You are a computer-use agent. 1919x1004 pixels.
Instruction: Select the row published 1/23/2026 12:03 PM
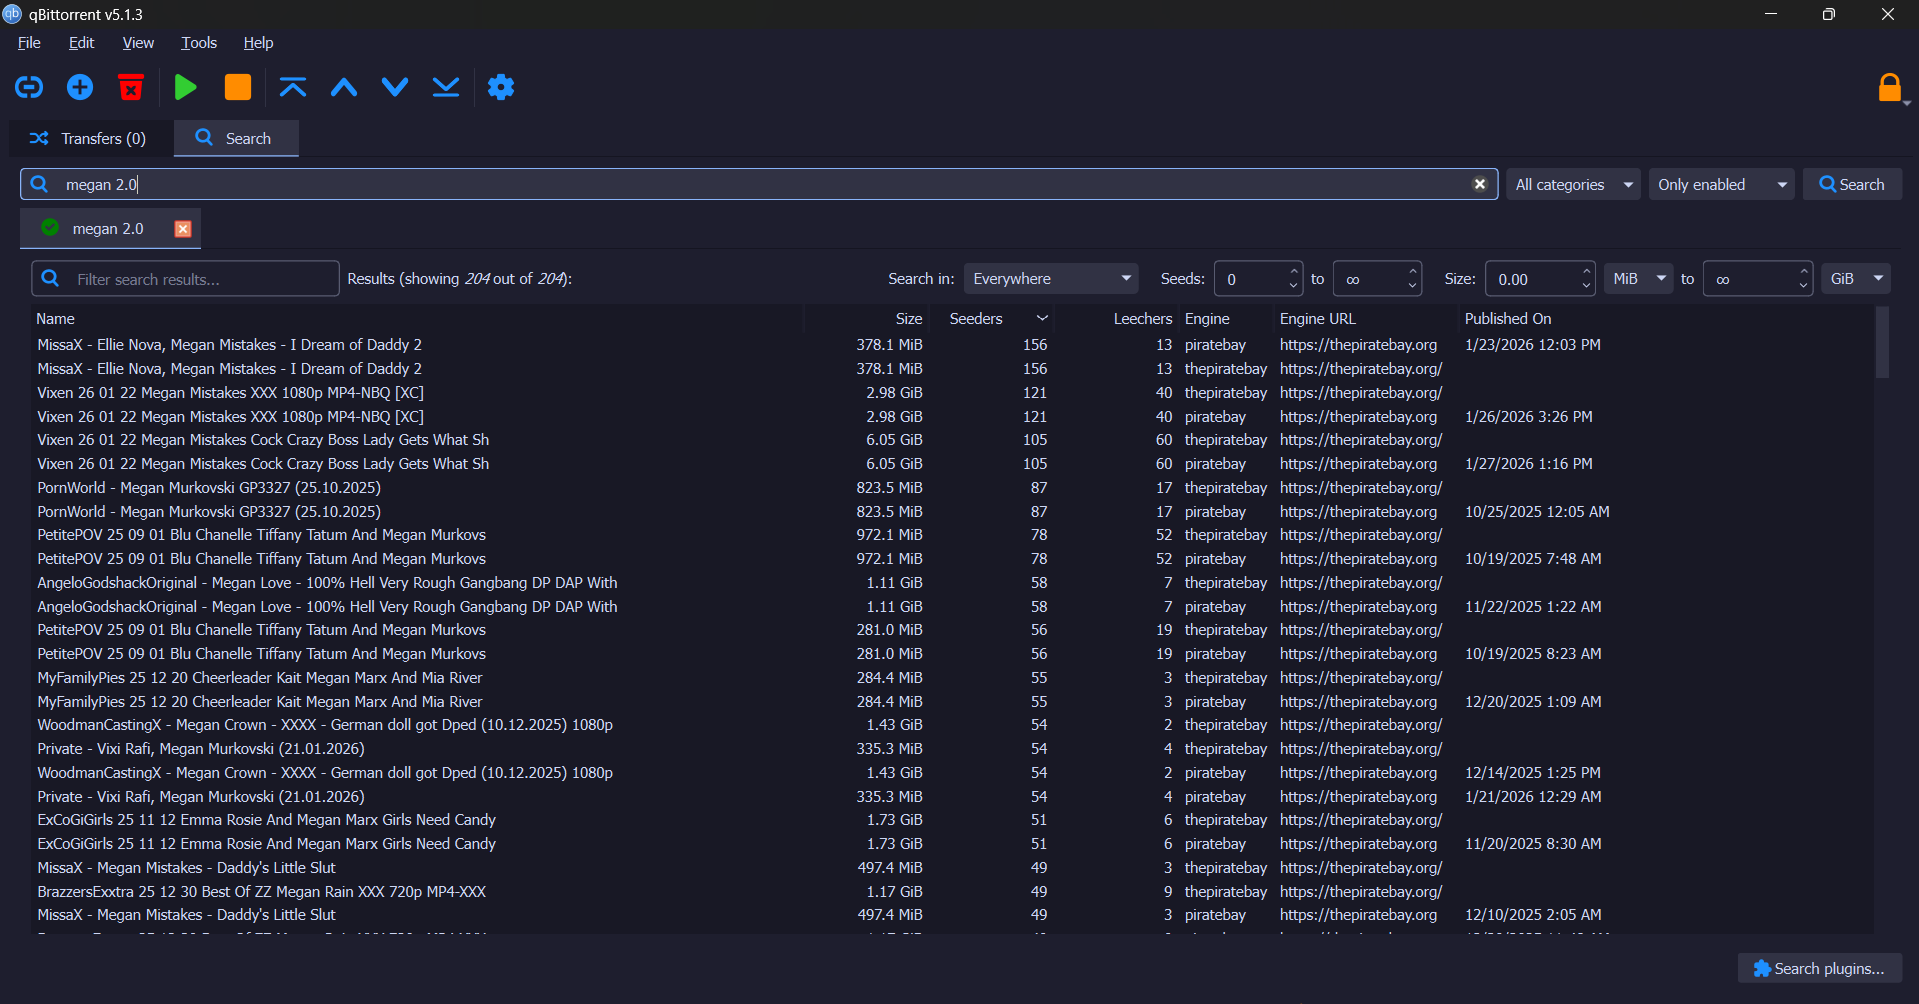pyautogui.click(x=952, y=345)
